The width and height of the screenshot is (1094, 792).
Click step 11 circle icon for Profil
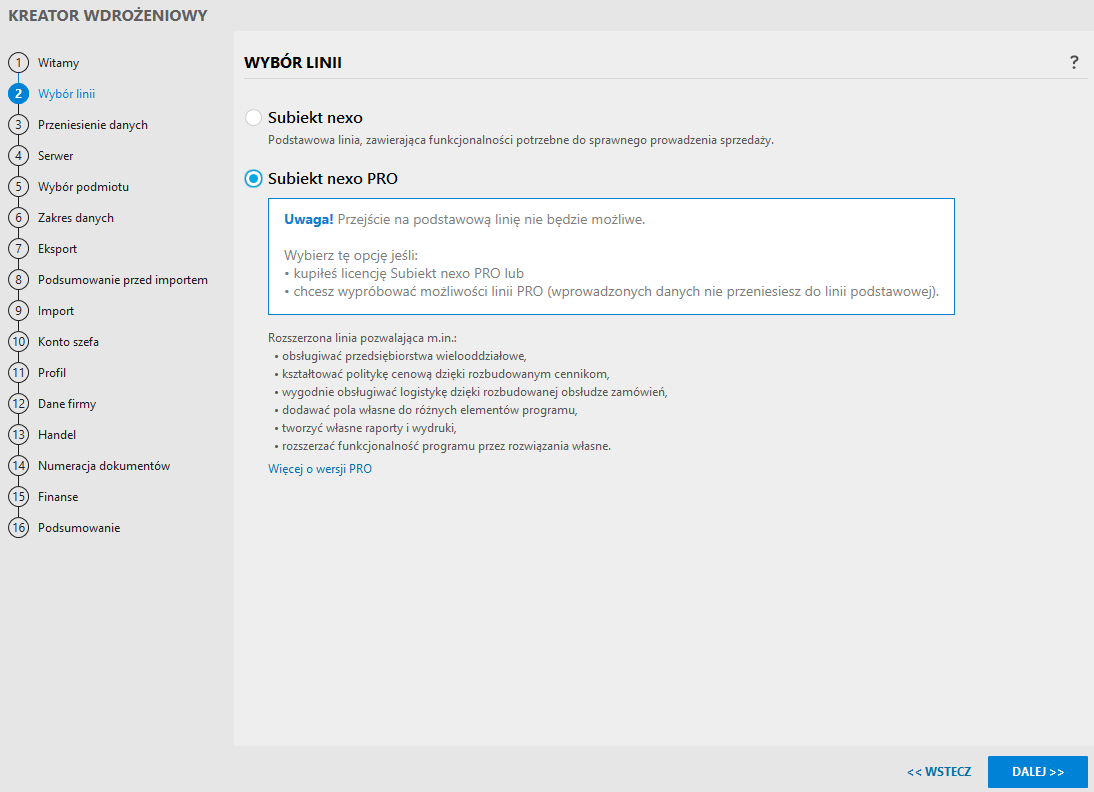(x=18, y=373)
